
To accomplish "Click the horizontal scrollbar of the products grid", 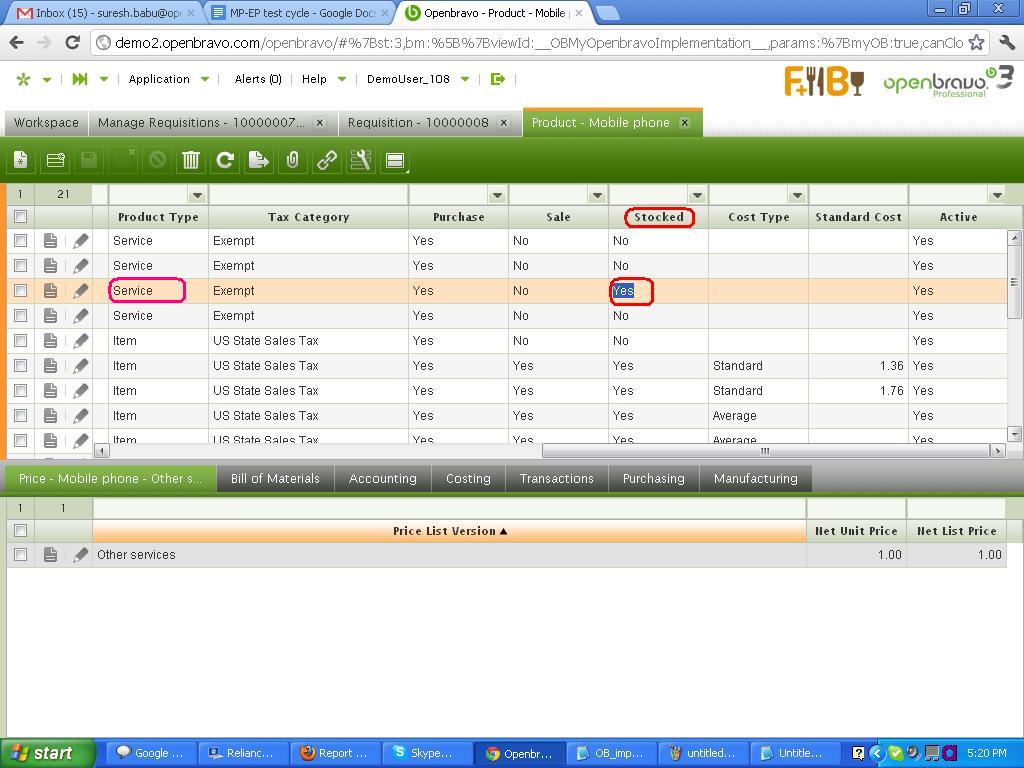I will coord(765,451).
